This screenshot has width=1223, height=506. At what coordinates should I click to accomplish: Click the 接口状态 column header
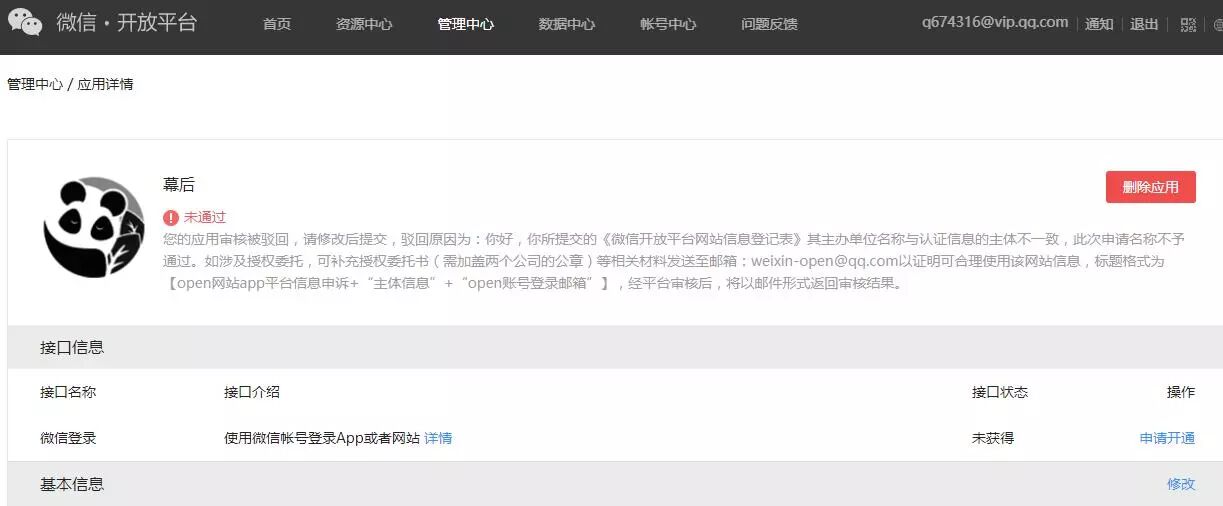pyautogui.click(x=1000, y=392)
